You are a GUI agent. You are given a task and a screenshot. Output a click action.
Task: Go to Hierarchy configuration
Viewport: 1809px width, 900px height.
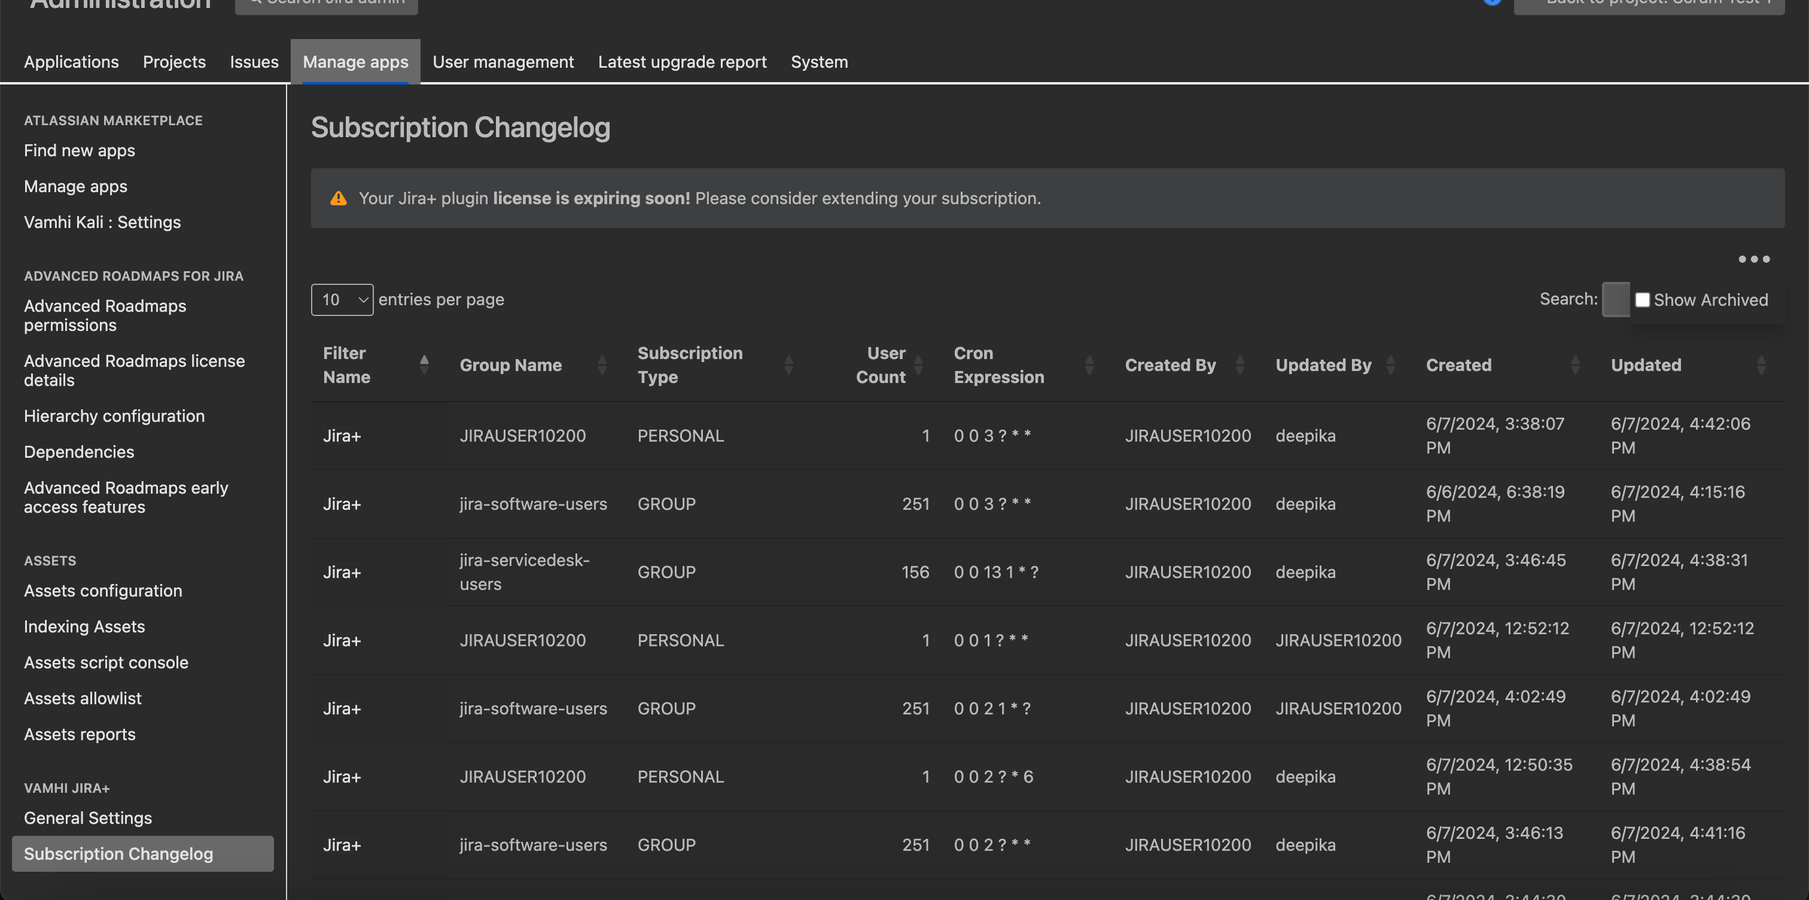coord(114,416)
